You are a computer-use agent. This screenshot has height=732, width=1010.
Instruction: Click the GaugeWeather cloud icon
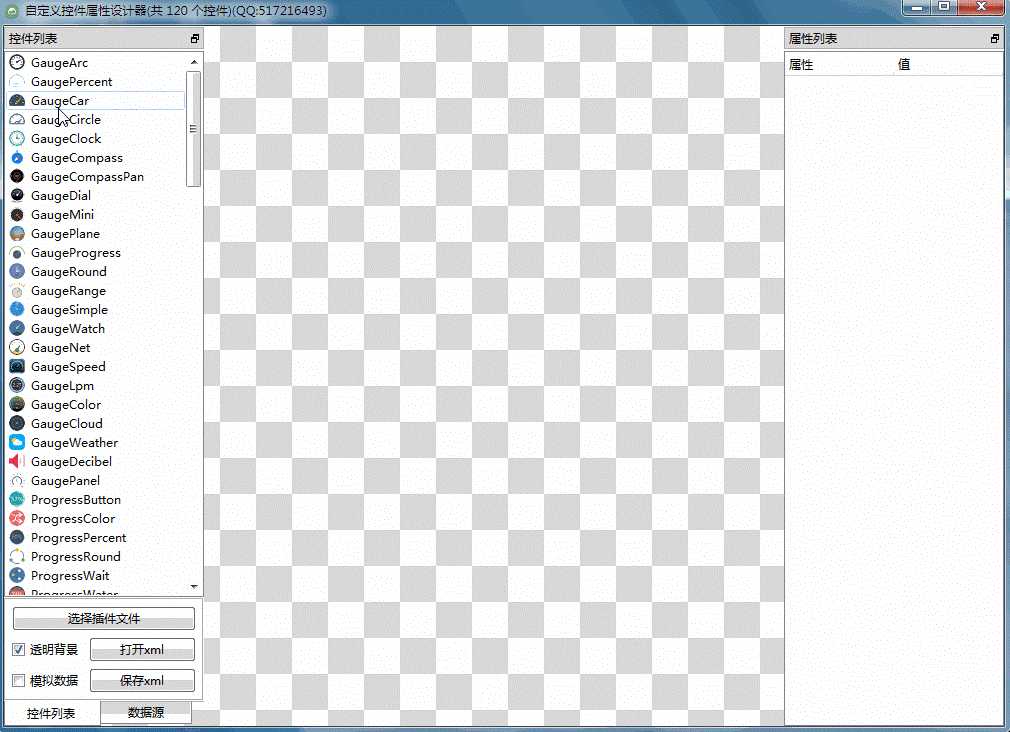click(17, 443)
